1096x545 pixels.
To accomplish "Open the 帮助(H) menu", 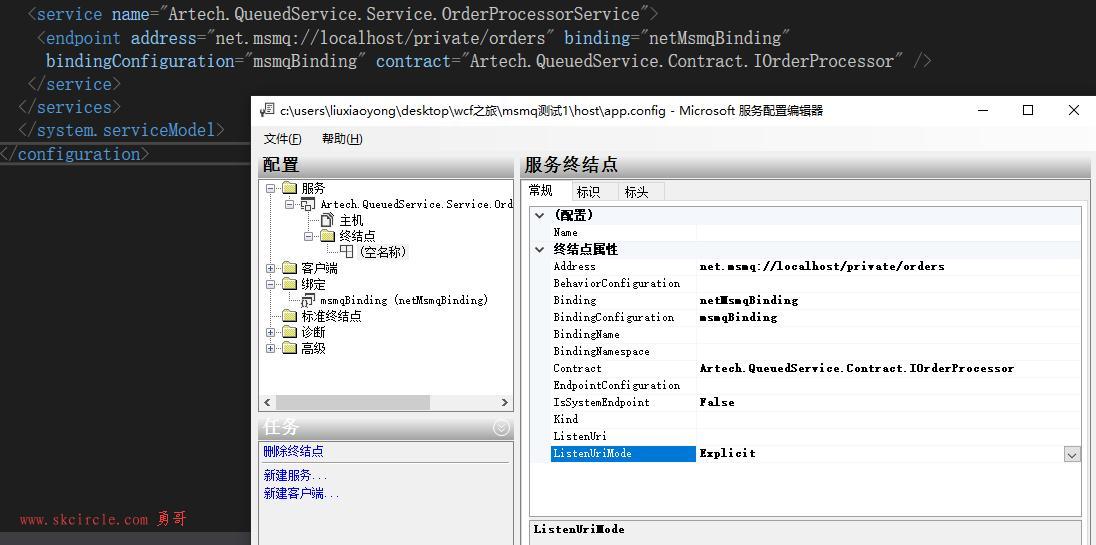I will [x=342, y=138].
